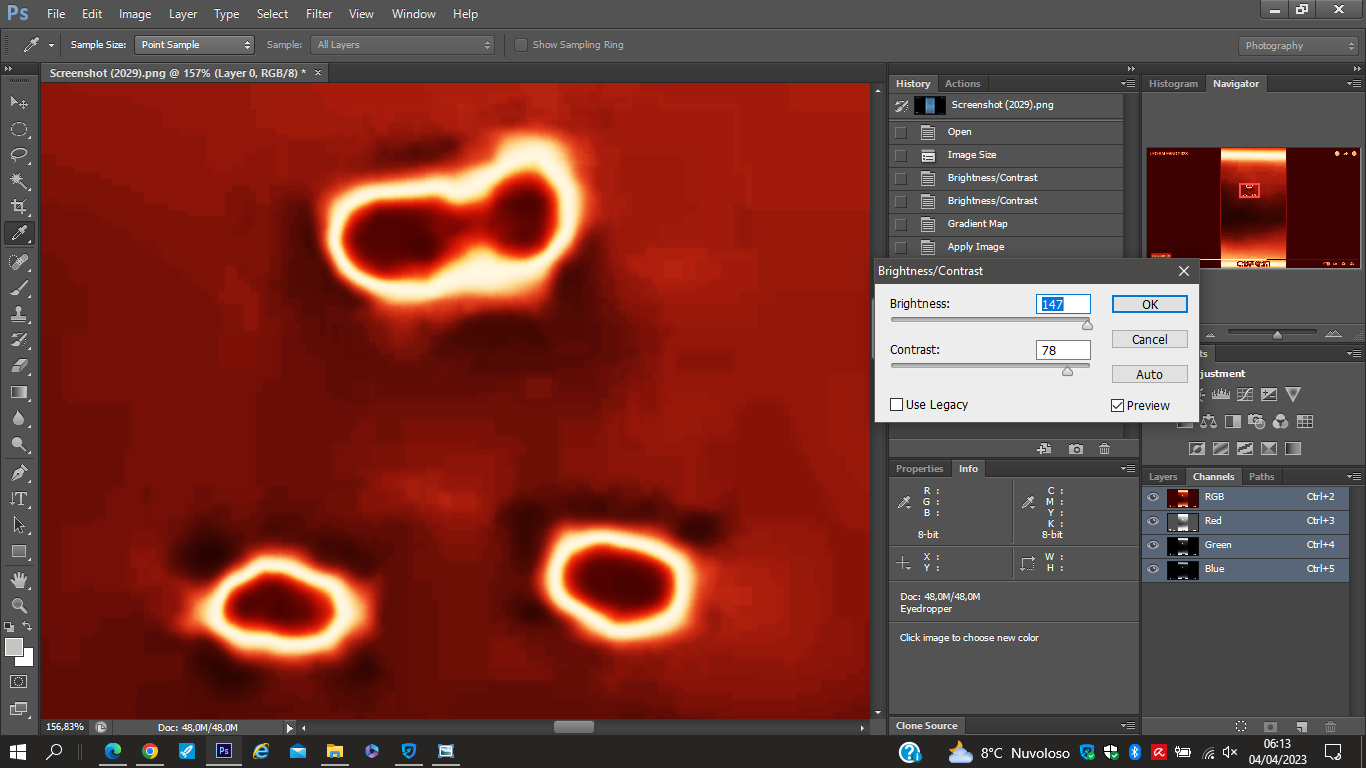Hide the Red channel visibility eye
1366x768 pixels.
coord(1153,521)
